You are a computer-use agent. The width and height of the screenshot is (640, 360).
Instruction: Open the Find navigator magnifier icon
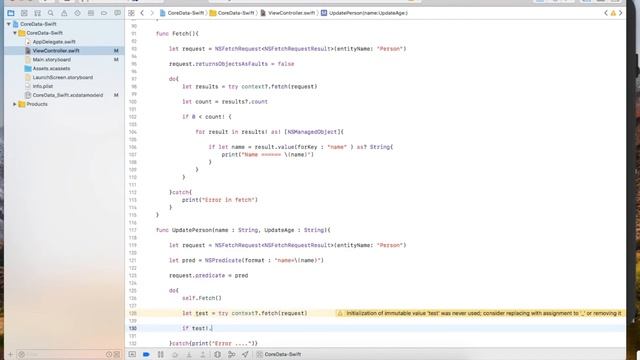(51, 13)
